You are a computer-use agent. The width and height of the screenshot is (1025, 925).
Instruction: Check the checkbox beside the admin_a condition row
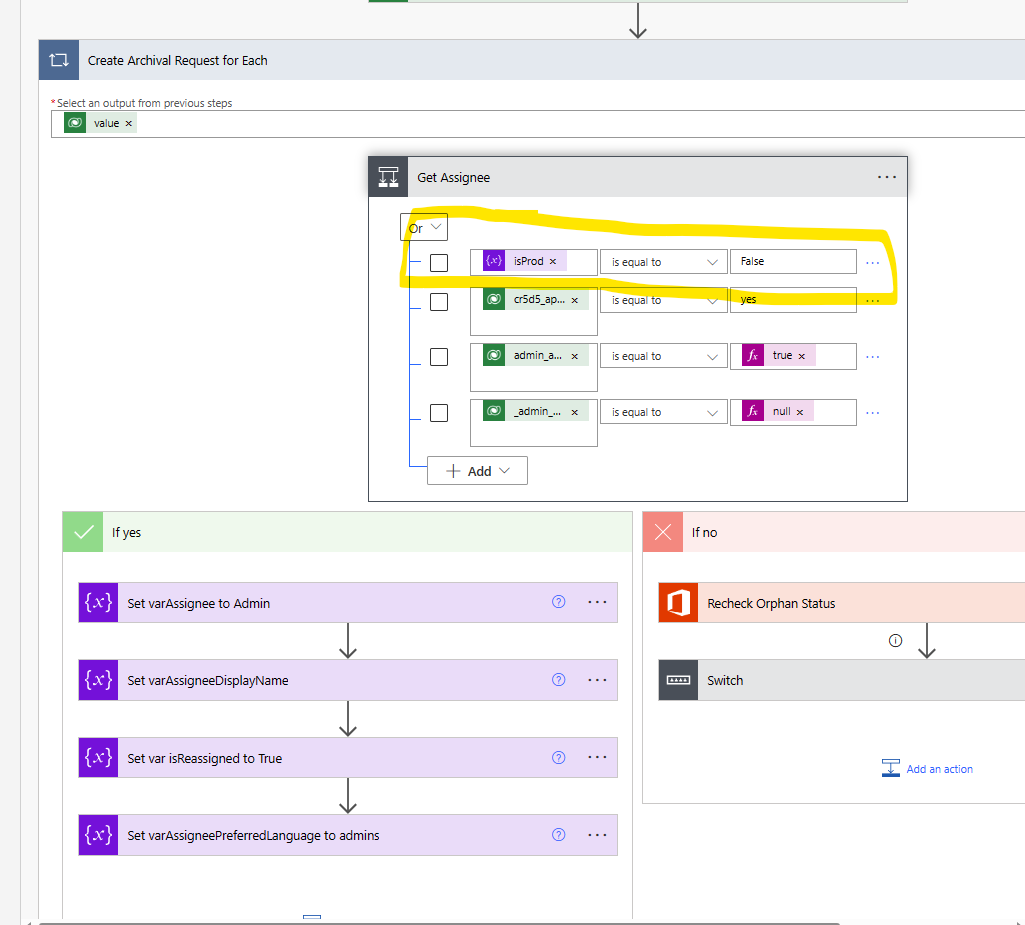point(438,356)
